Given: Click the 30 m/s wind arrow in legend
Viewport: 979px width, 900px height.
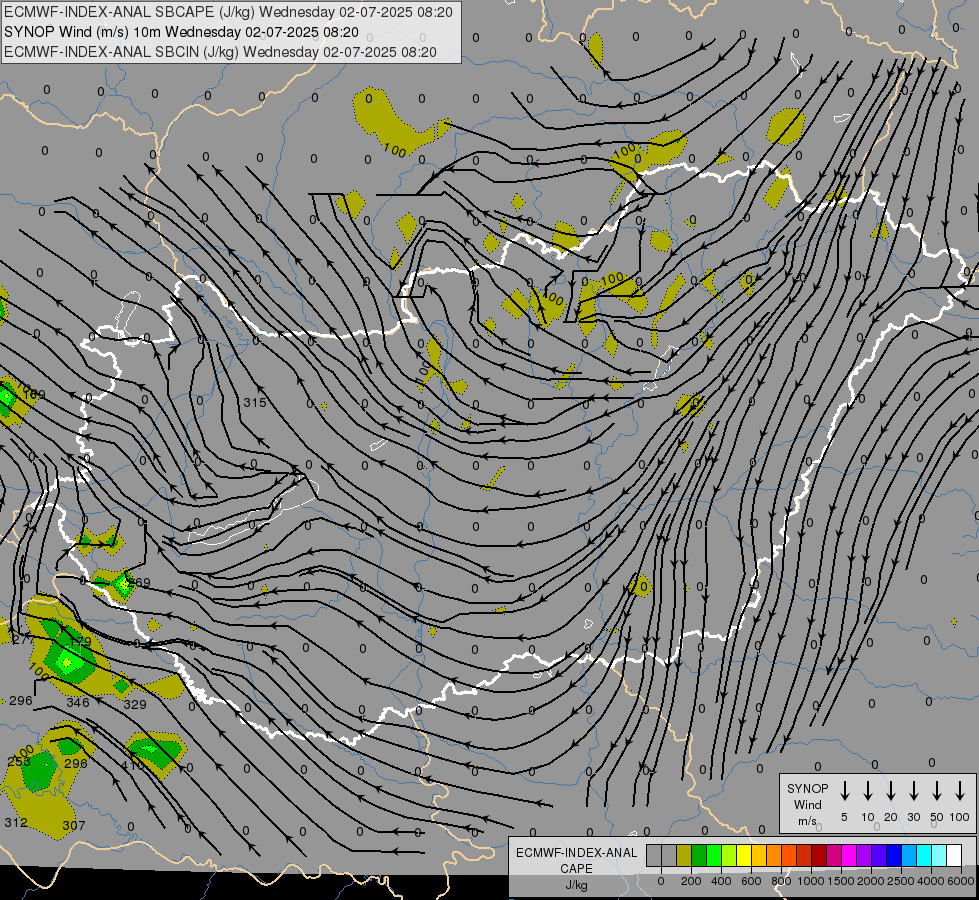Looking at the screenshot, I should click(x=913, y=790).
